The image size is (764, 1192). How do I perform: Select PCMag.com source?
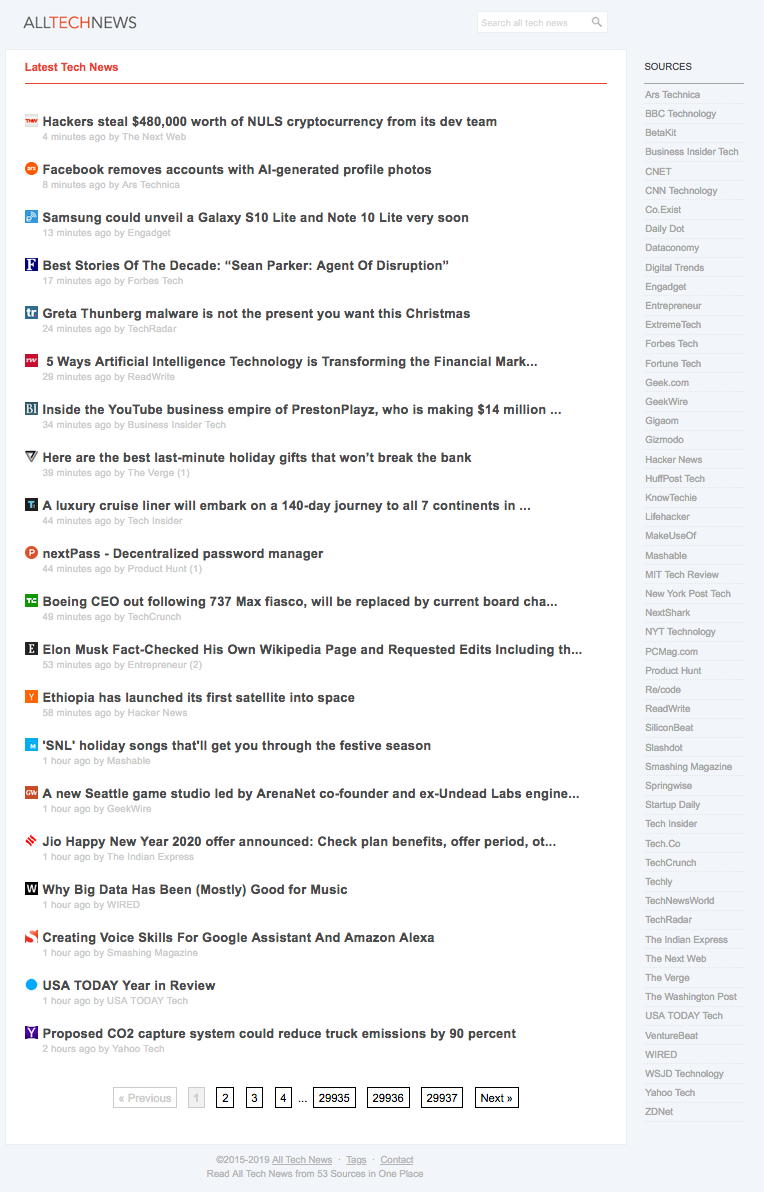click(671, 651)
